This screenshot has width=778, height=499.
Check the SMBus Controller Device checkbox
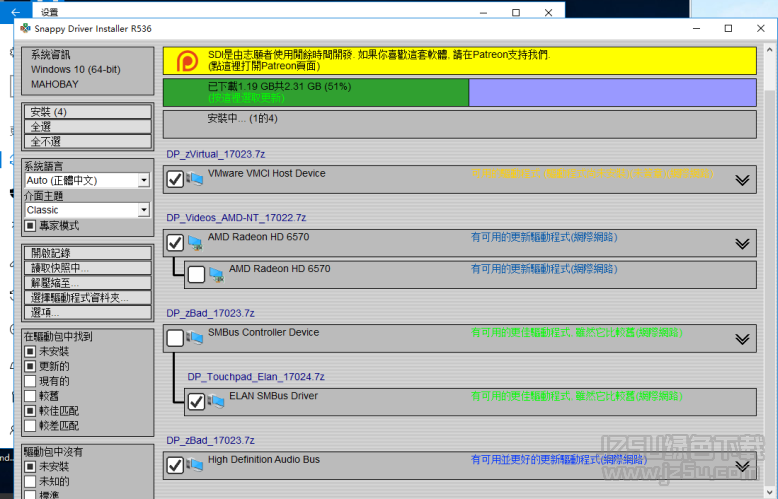175,338
